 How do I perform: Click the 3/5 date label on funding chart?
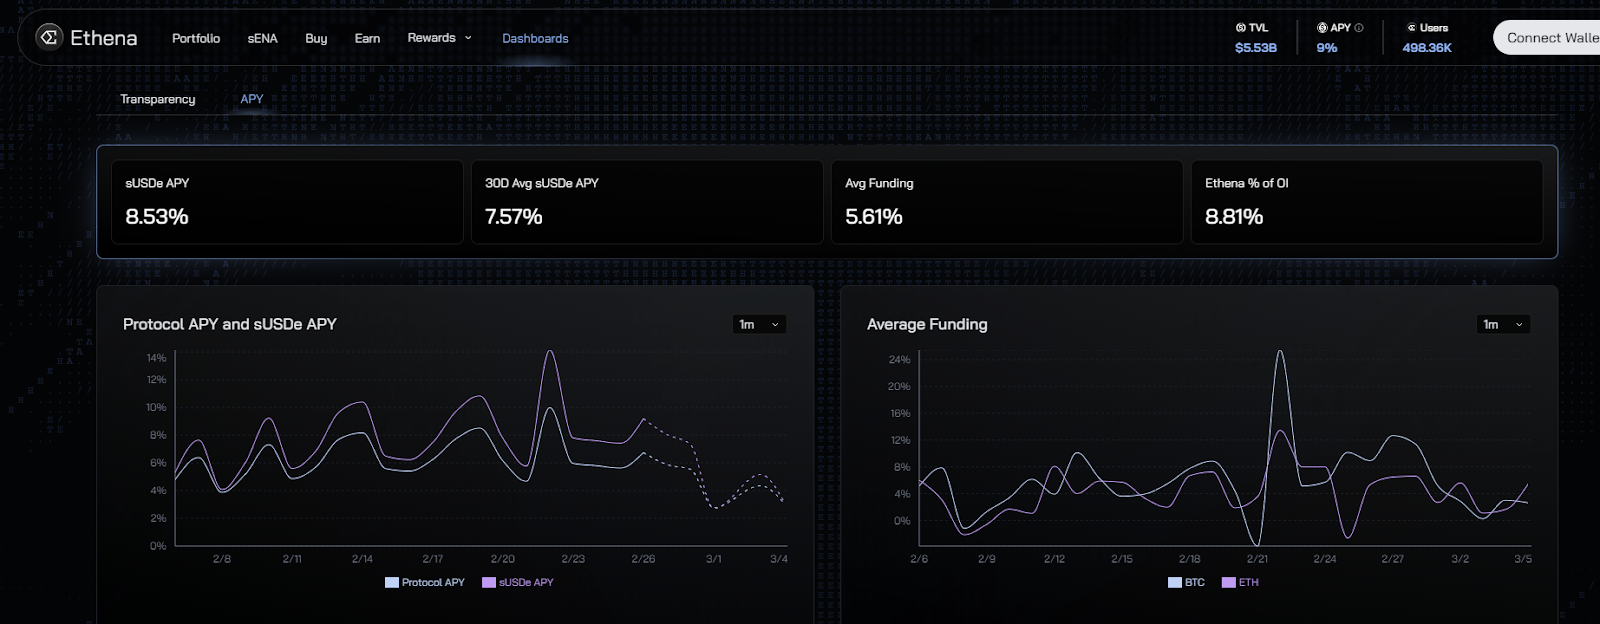pyautogui.click(x=1523, y=559)
